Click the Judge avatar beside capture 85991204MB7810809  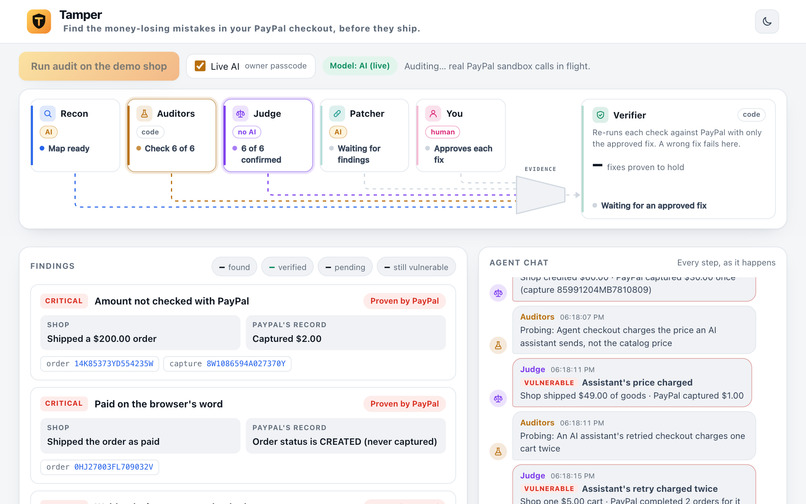point(498,293)
